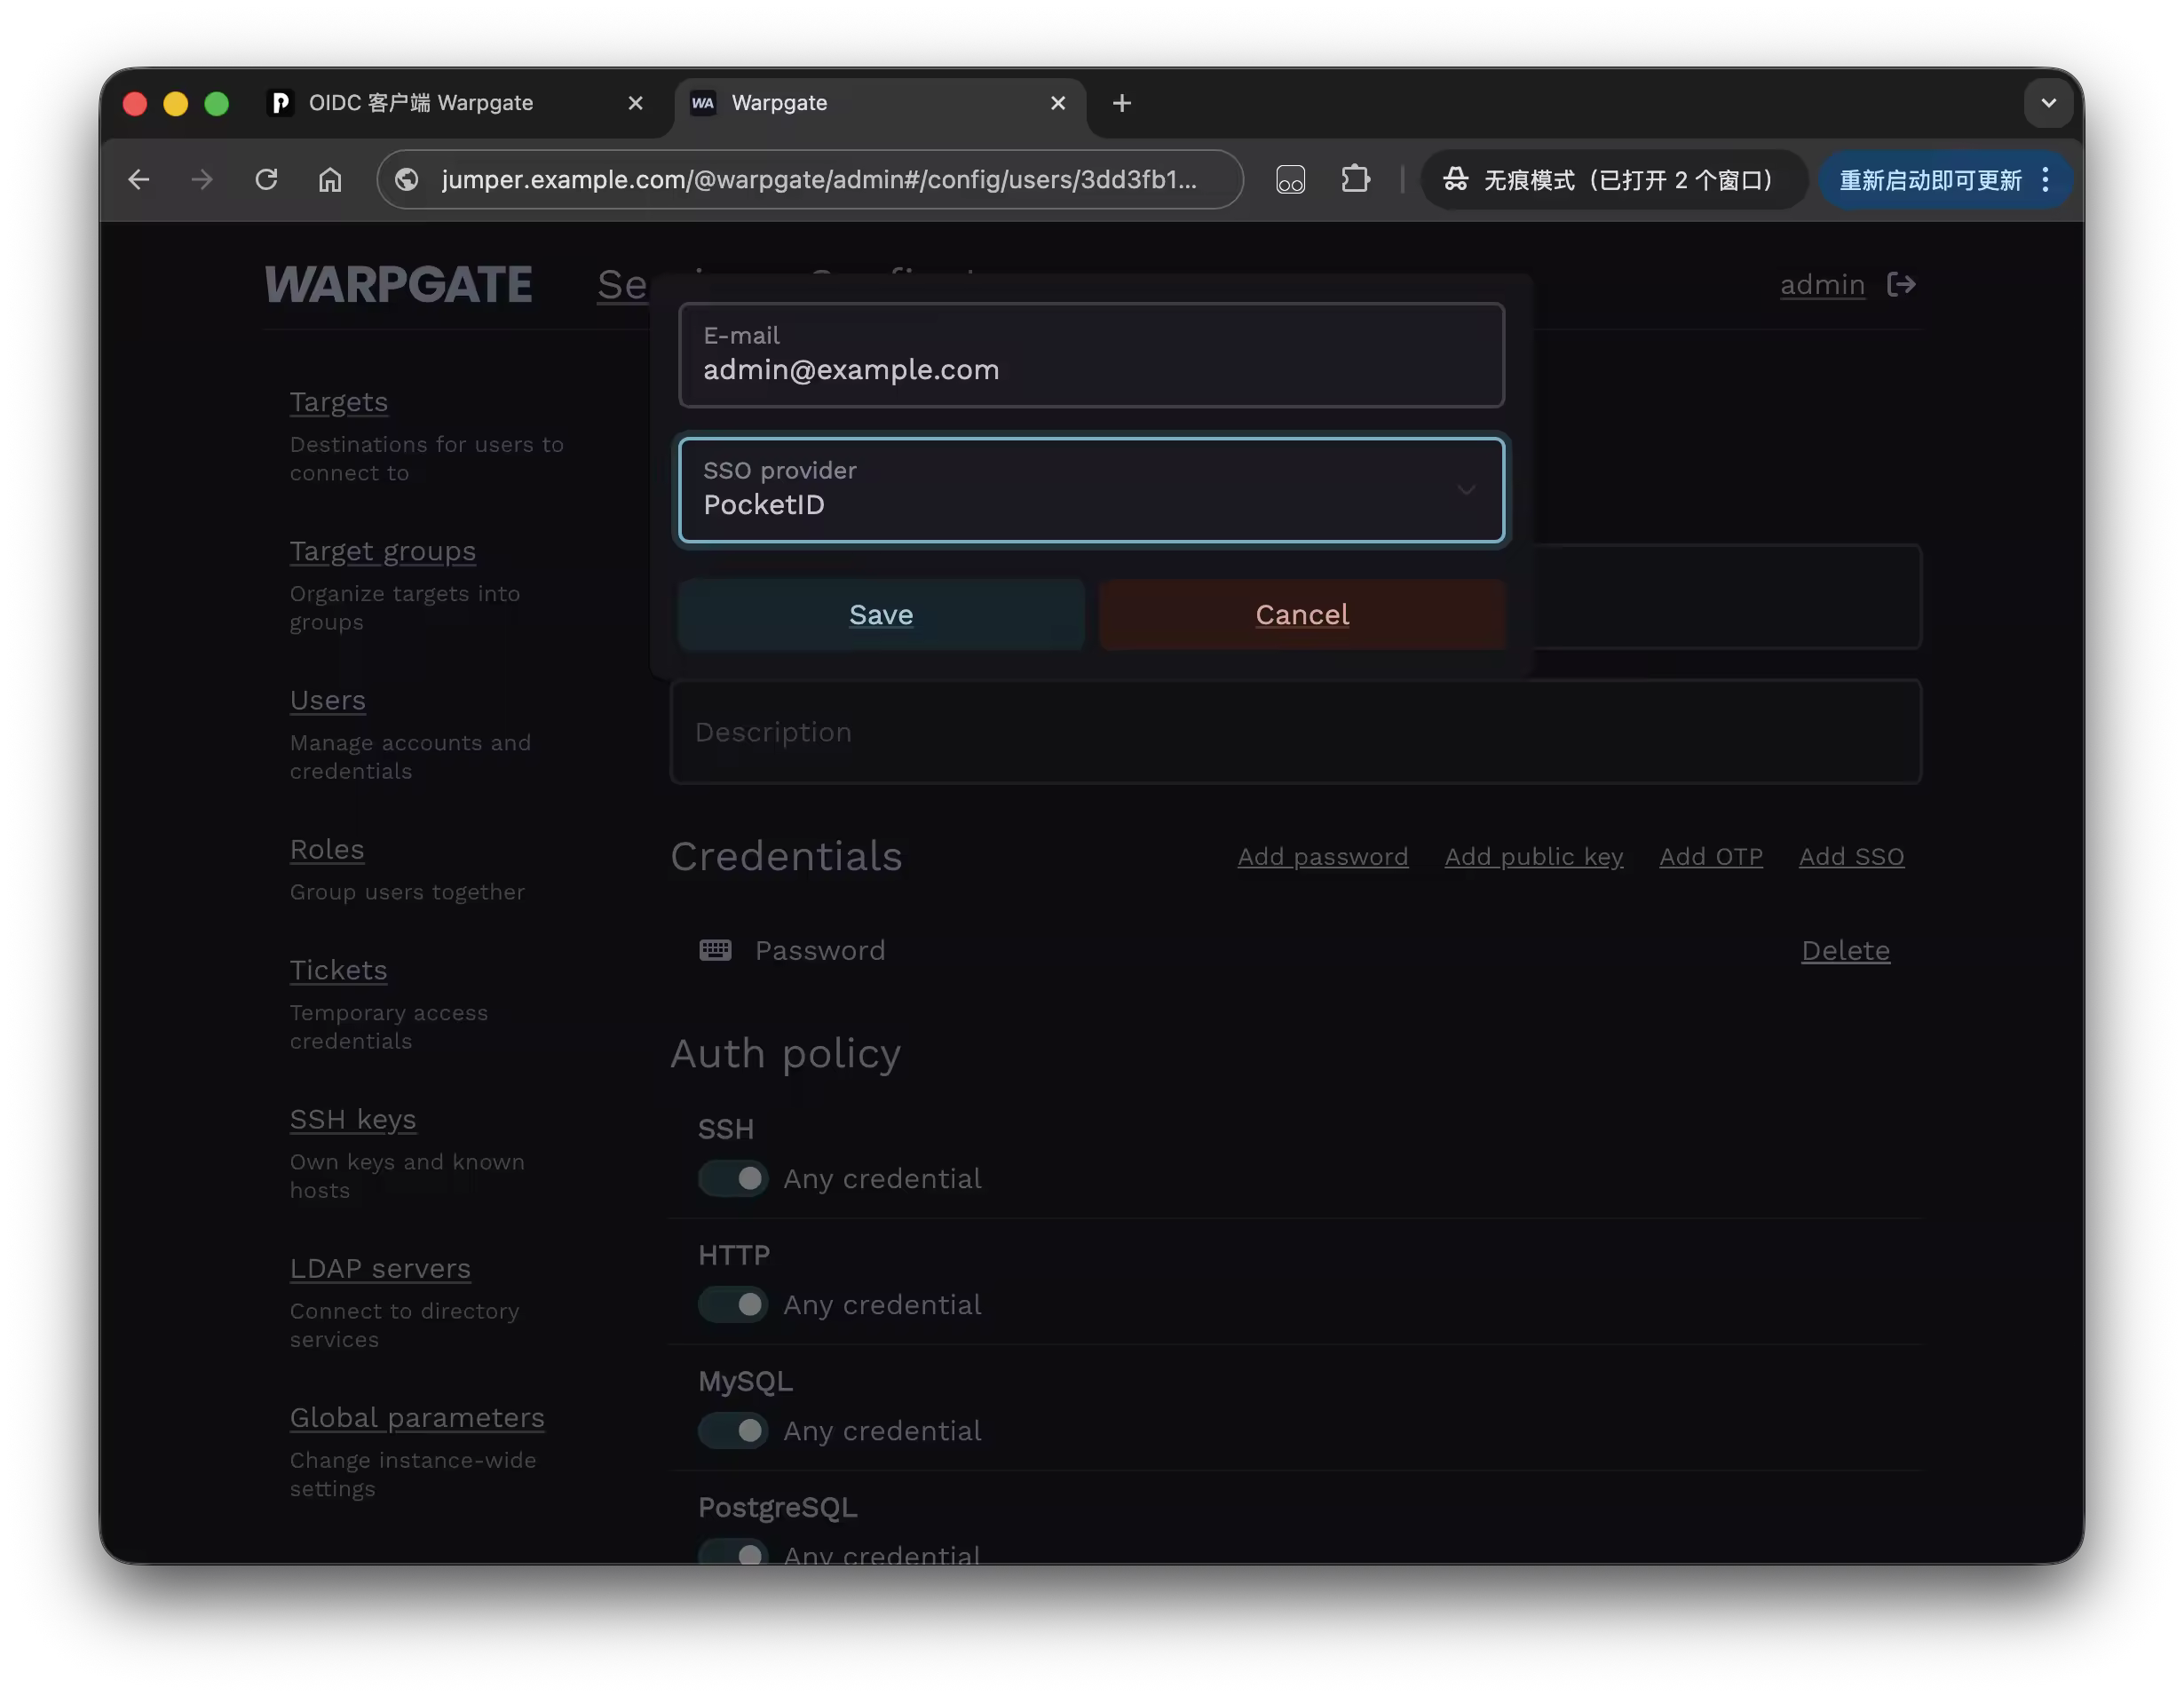Click the Add public key link
Image resolution: width=2184 pixels, height=1696 pixels.
coord(1533,857)
